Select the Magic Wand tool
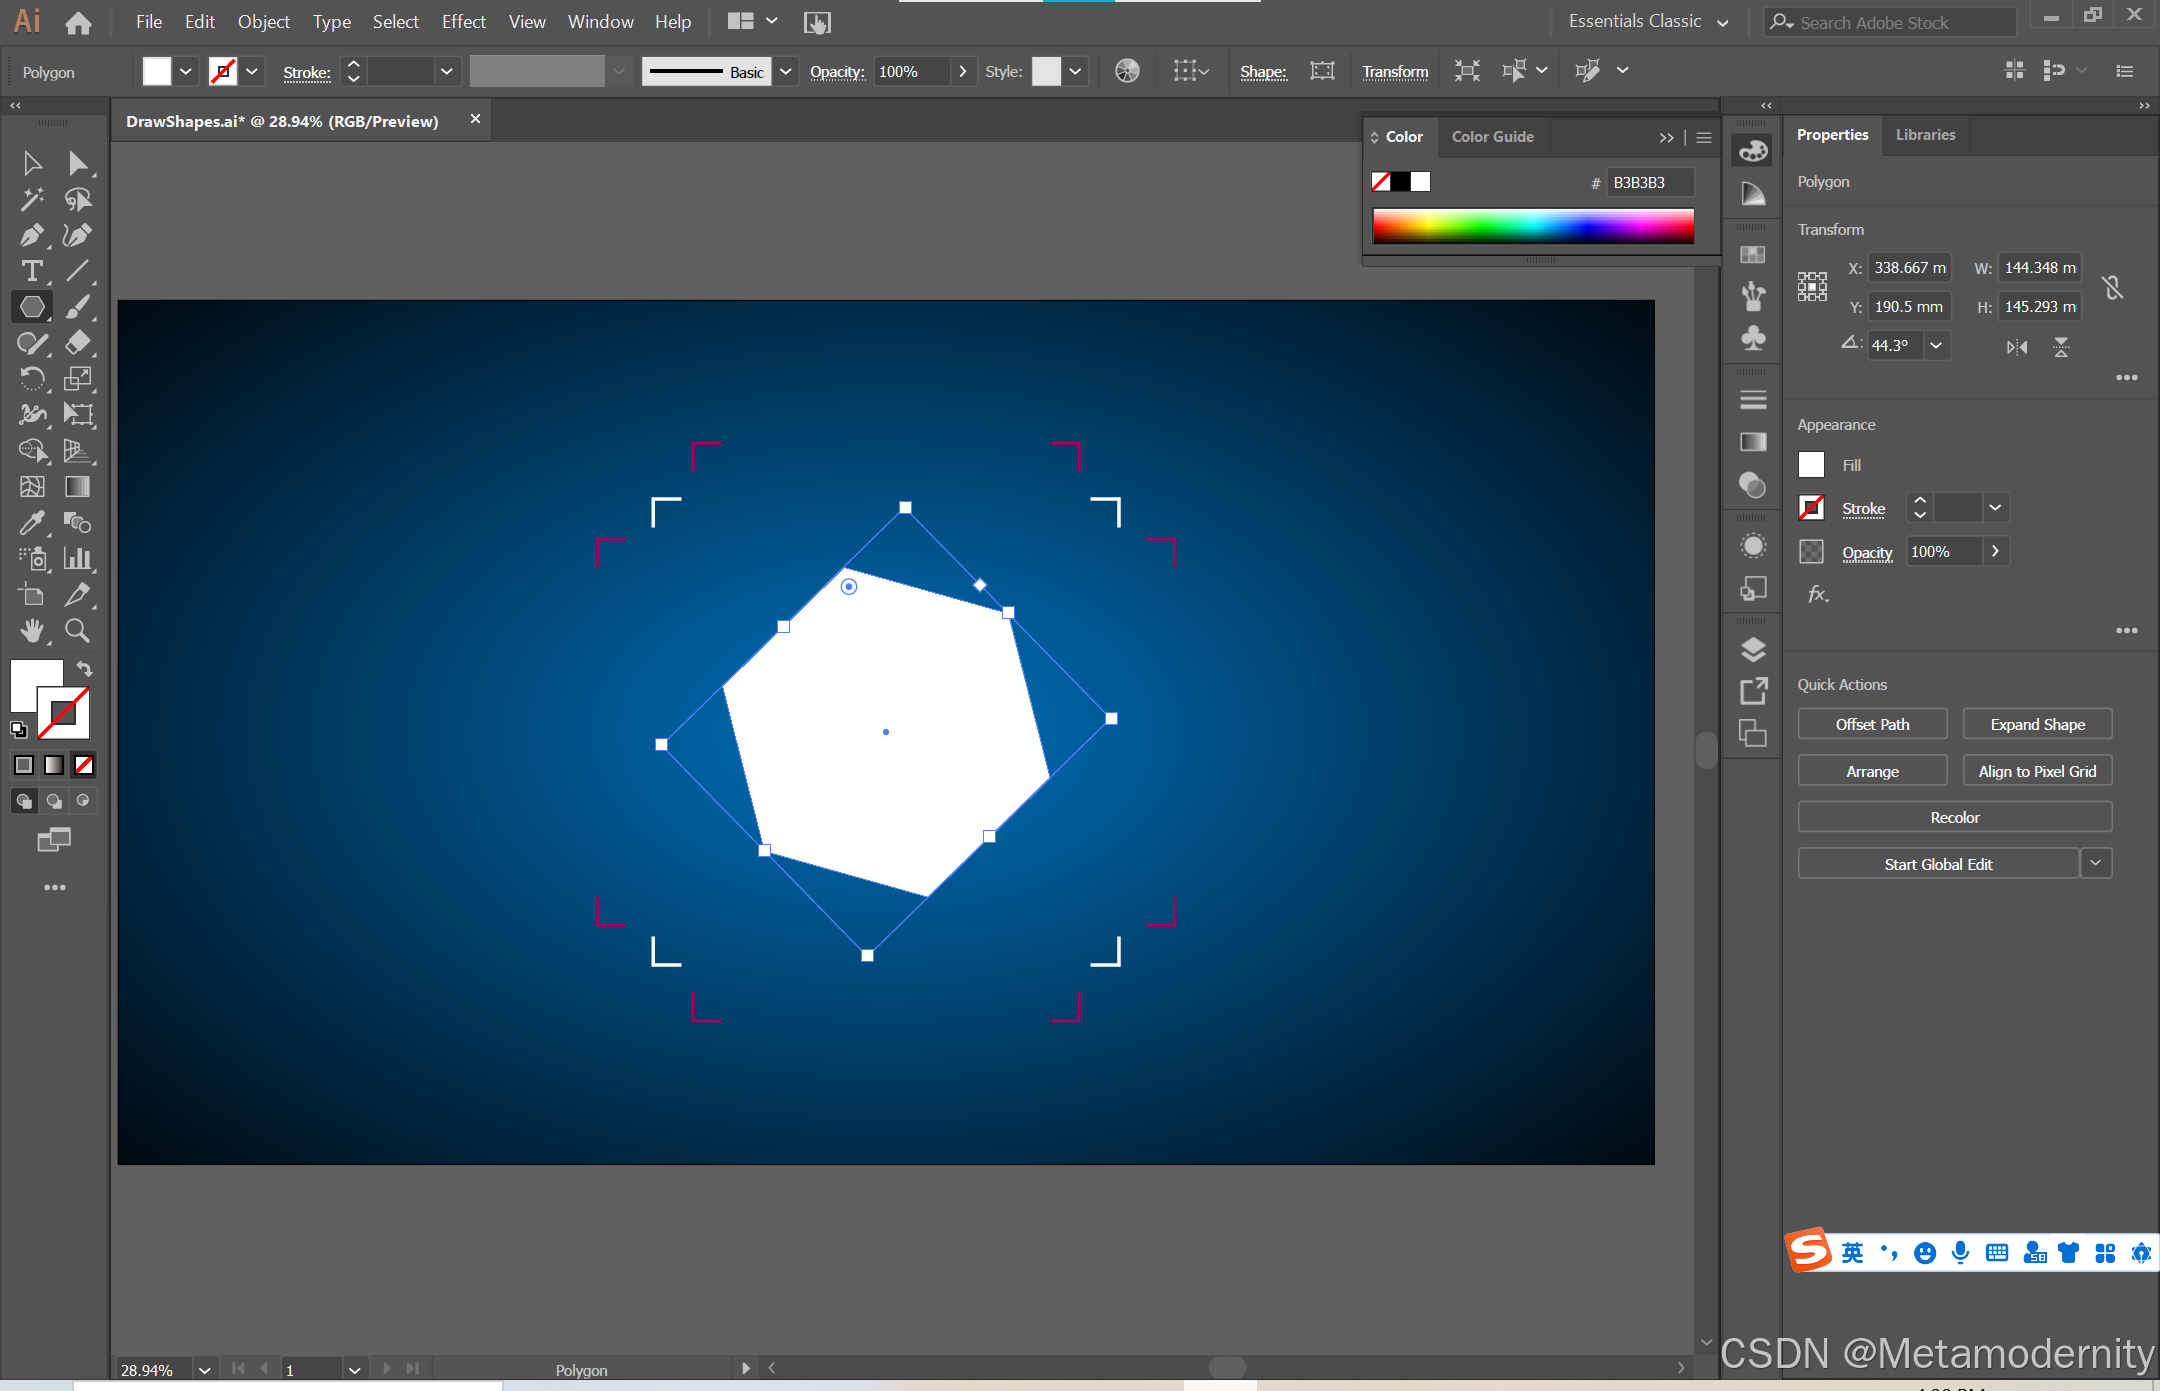 pos(31,199)
